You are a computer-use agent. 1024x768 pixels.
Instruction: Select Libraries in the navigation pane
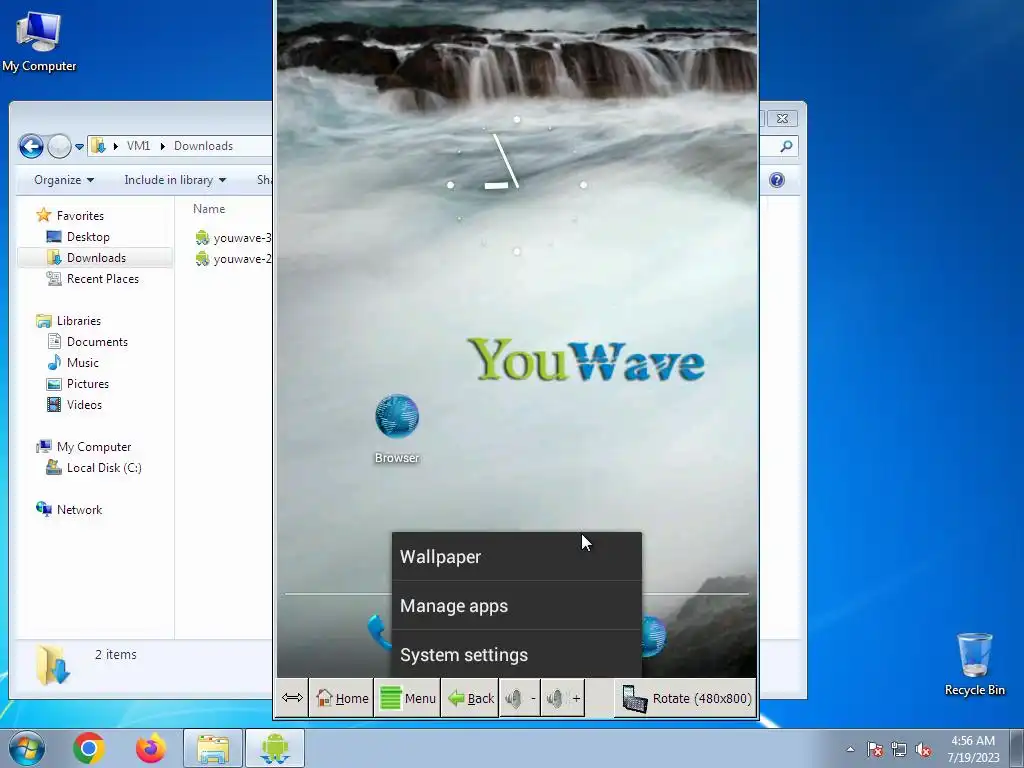[78, 321]
